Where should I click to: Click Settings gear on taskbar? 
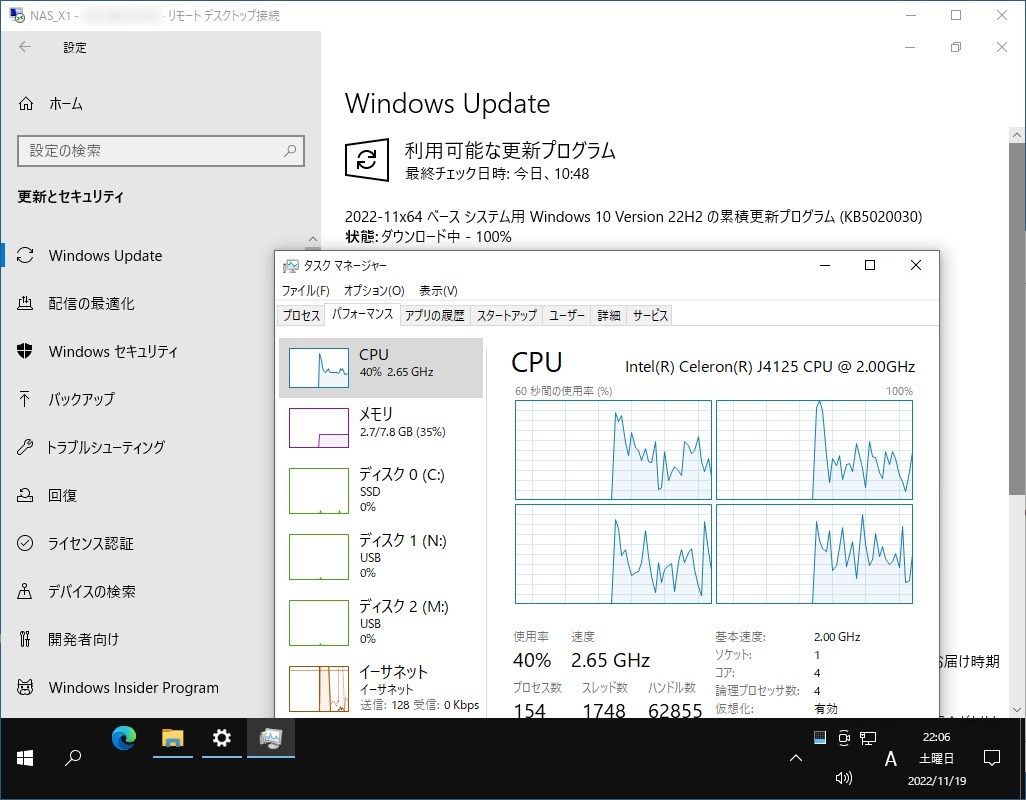pos(222,738)
